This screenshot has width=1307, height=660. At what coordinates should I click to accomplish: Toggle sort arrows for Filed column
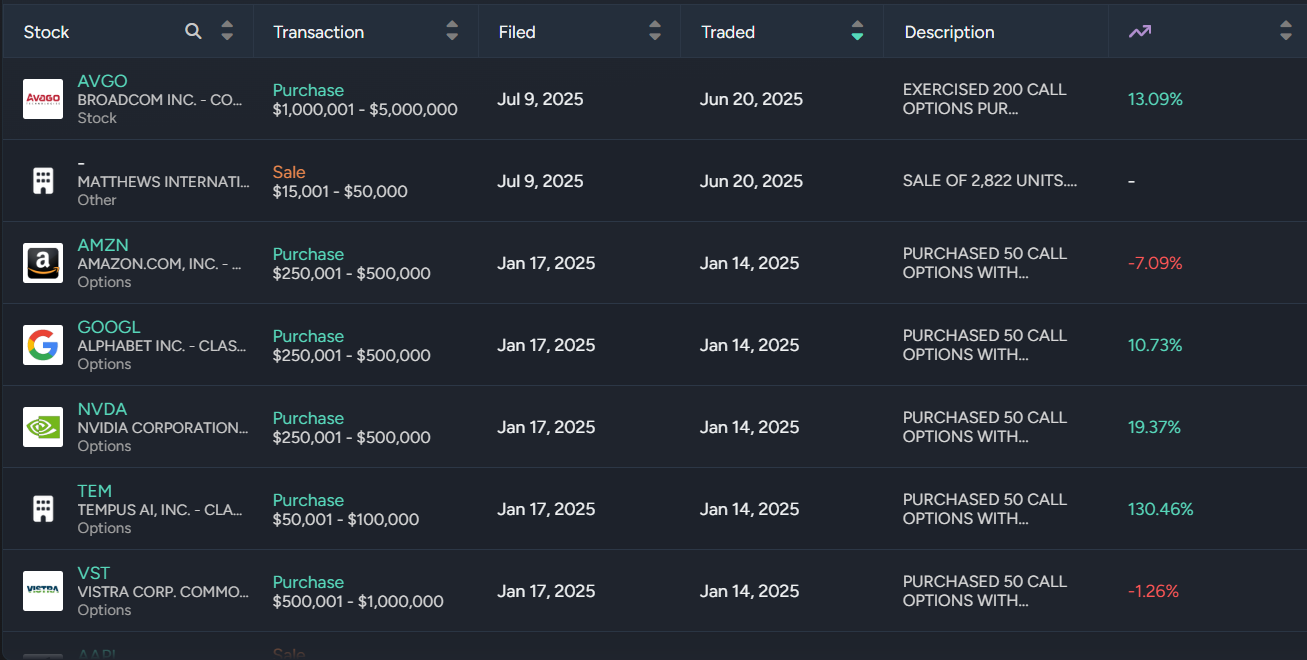655,32
